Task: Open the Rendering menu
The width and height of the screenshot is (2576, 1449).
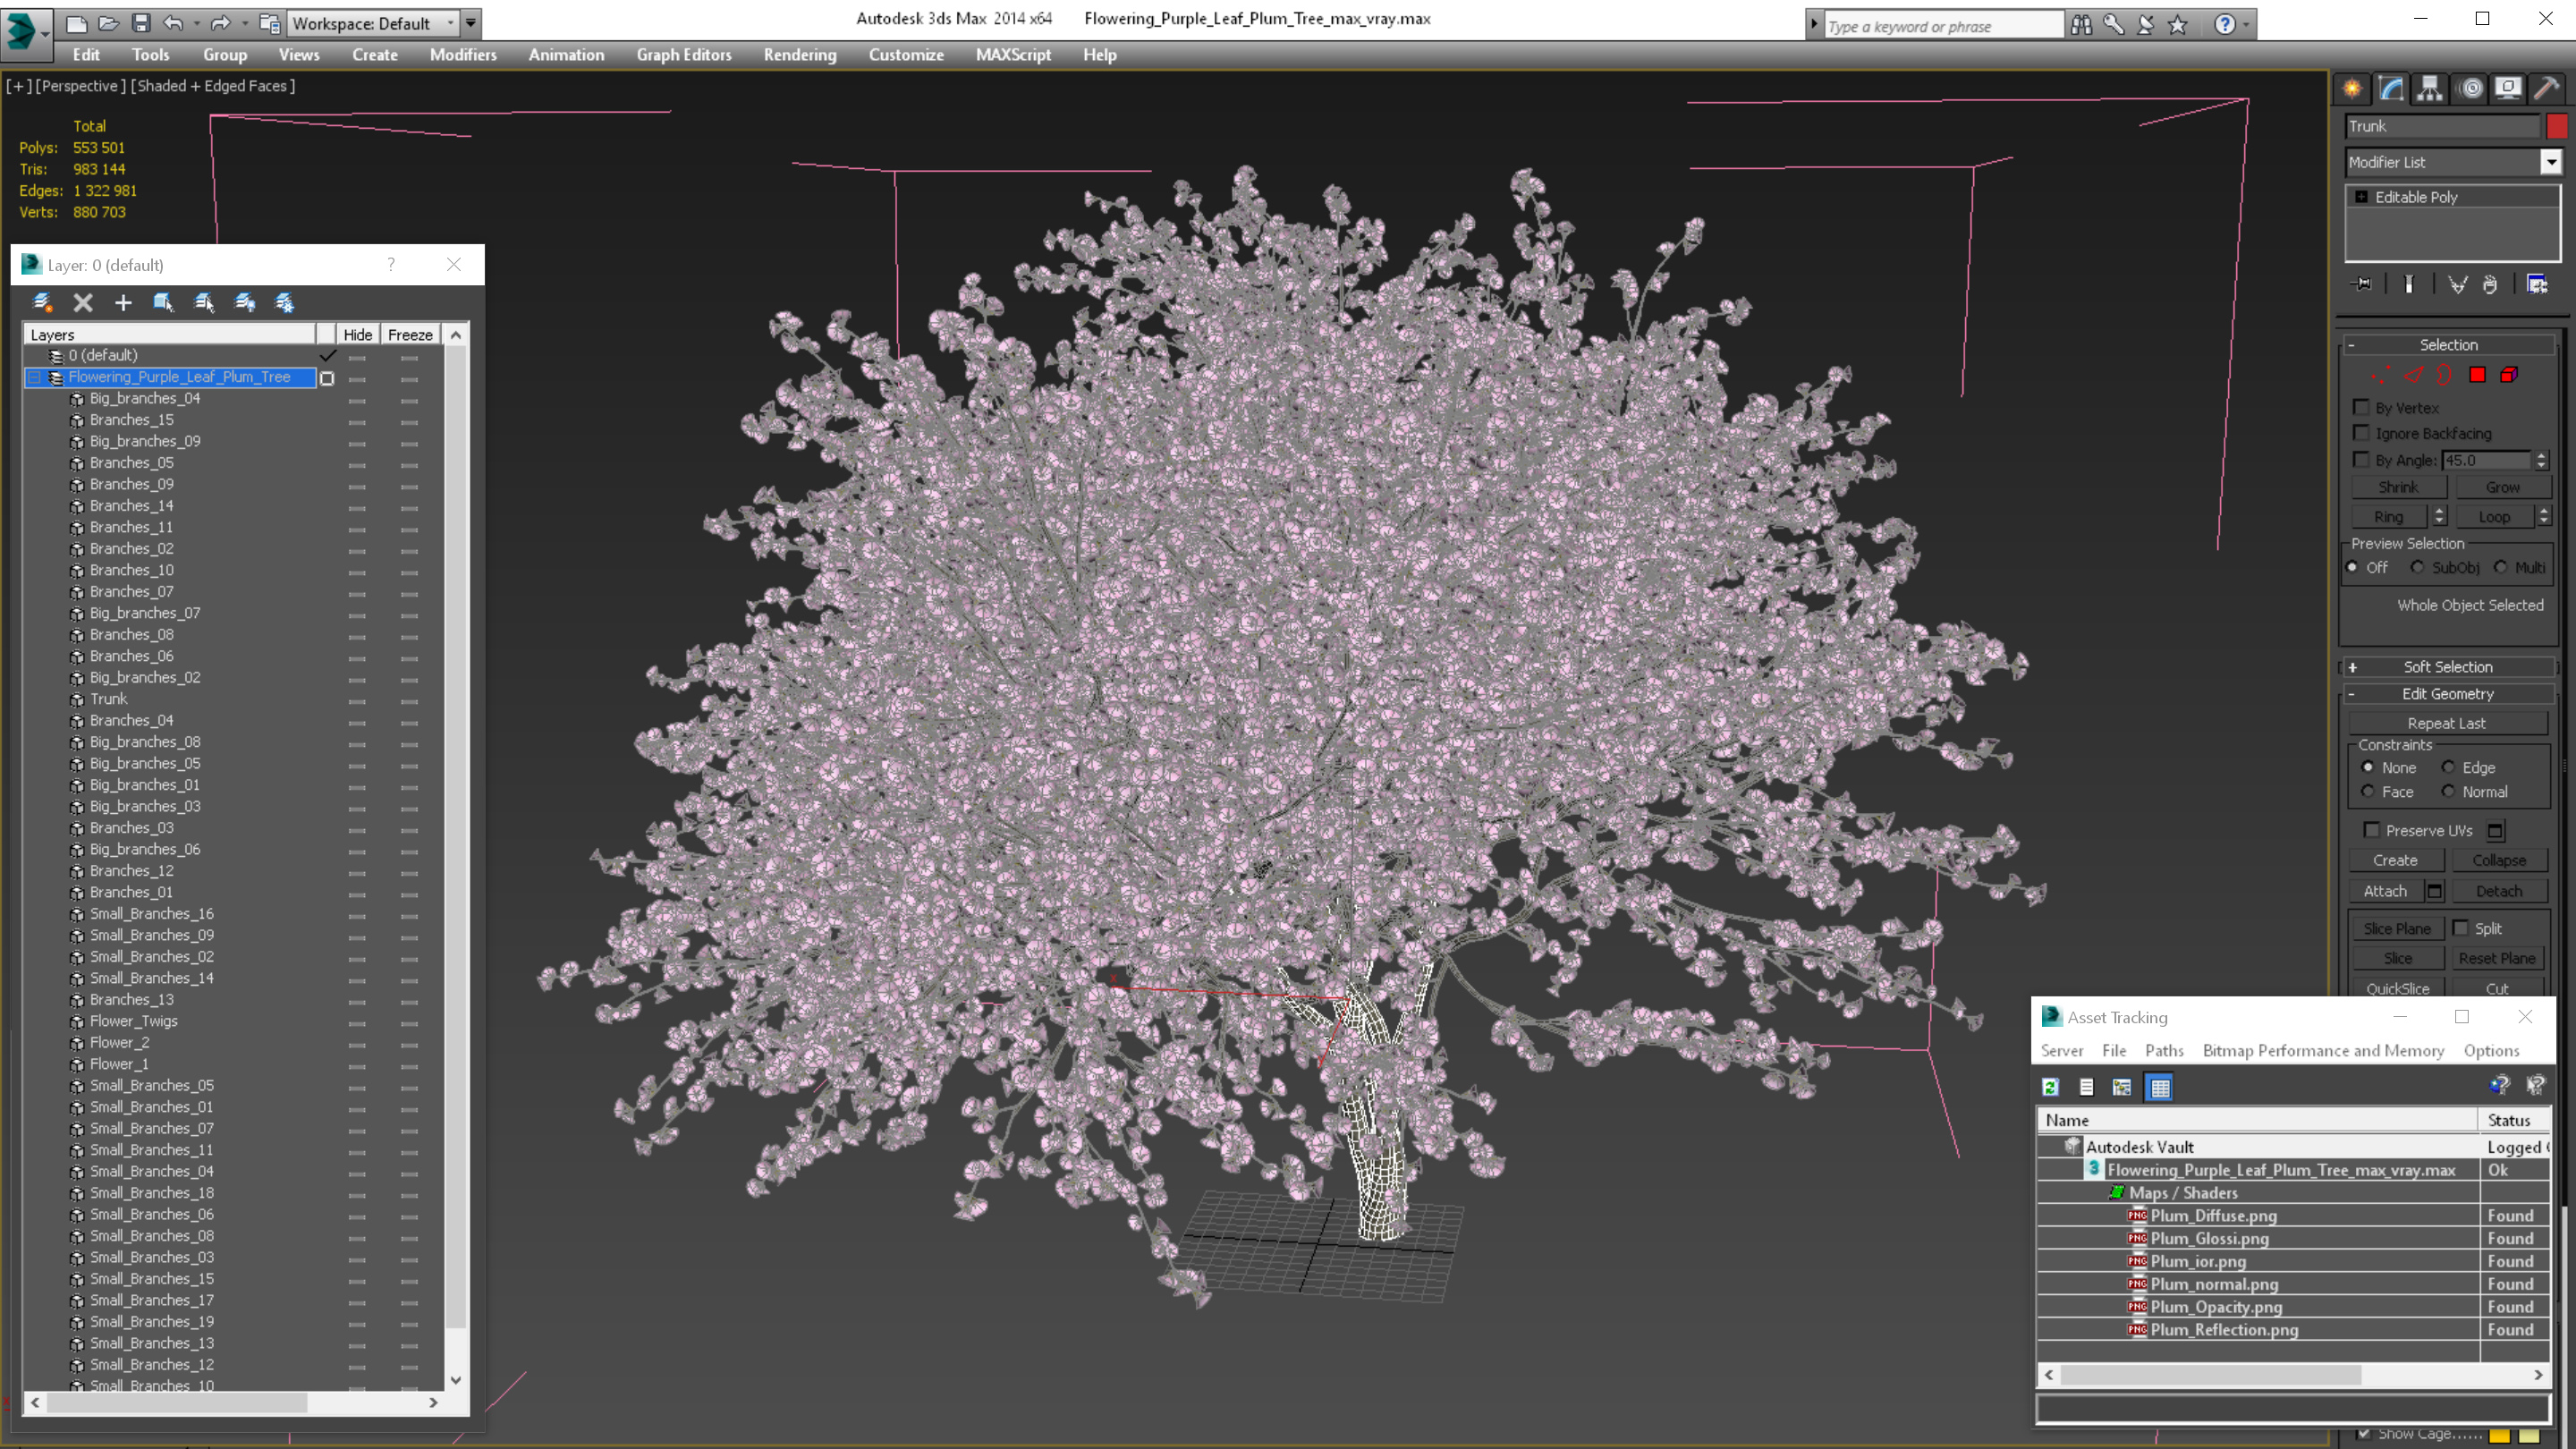Action: tap(800, 55)
